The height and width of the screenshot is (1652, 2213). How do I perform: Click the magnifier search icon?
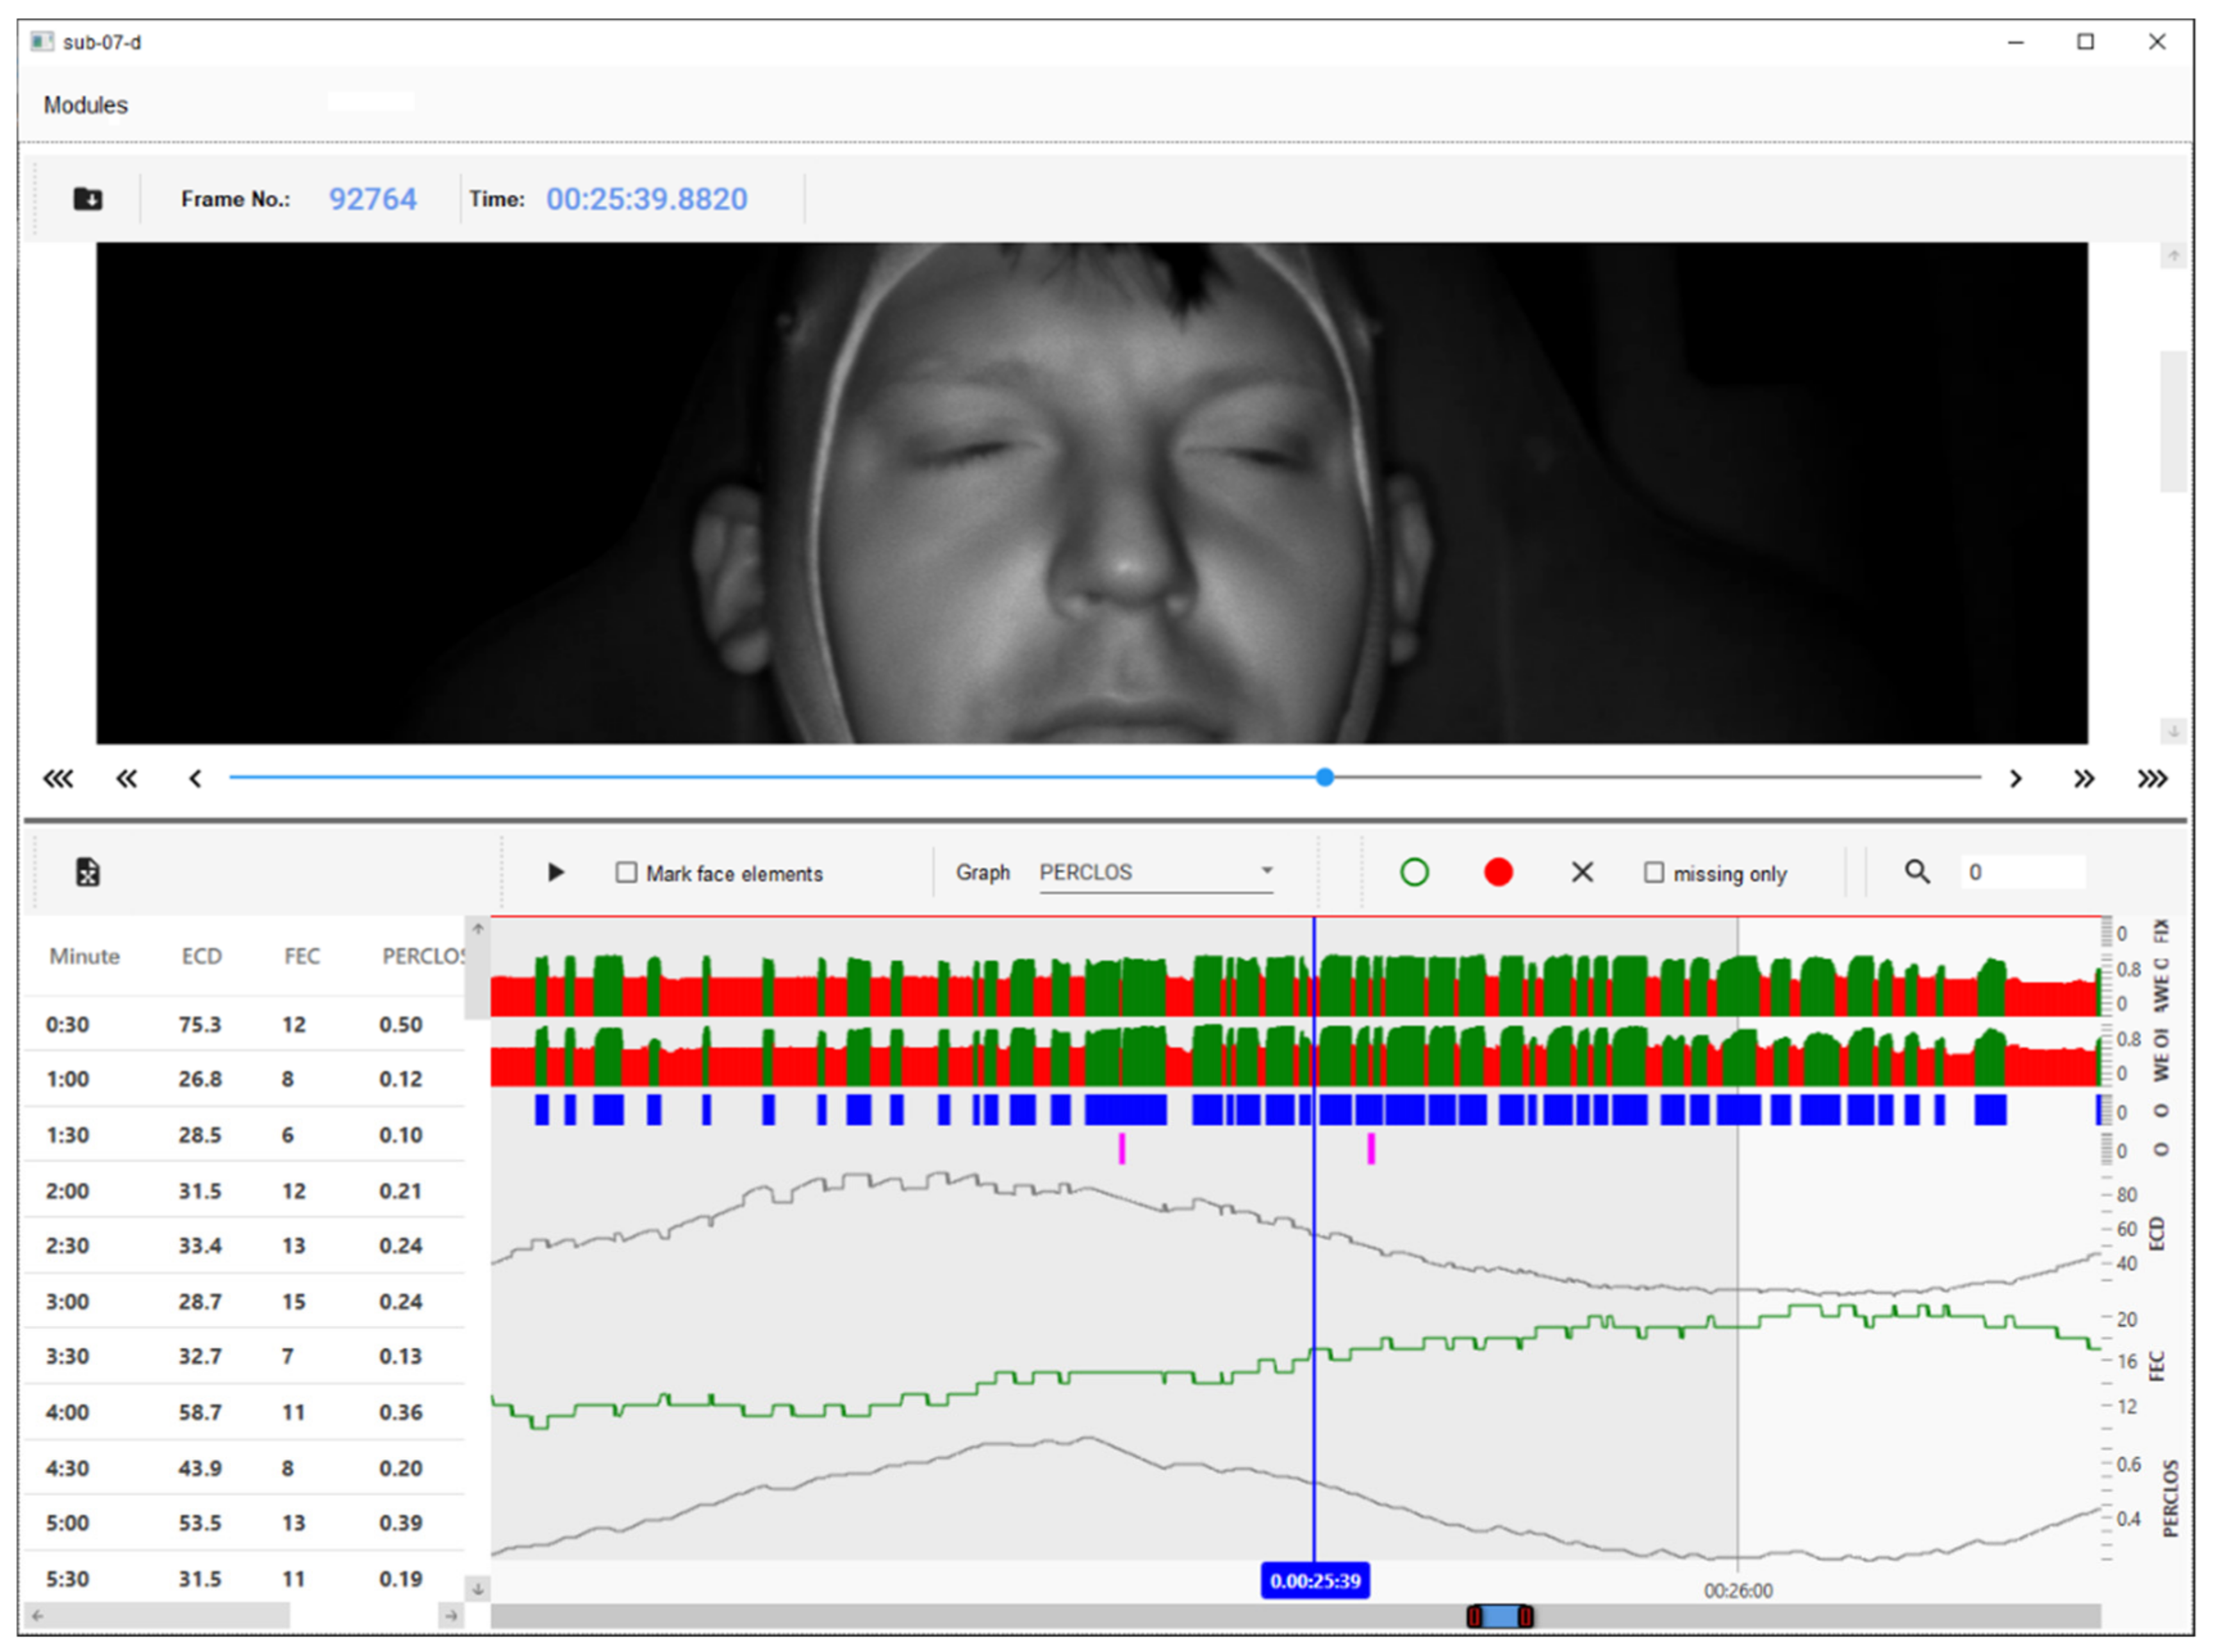coord(1917,872)
